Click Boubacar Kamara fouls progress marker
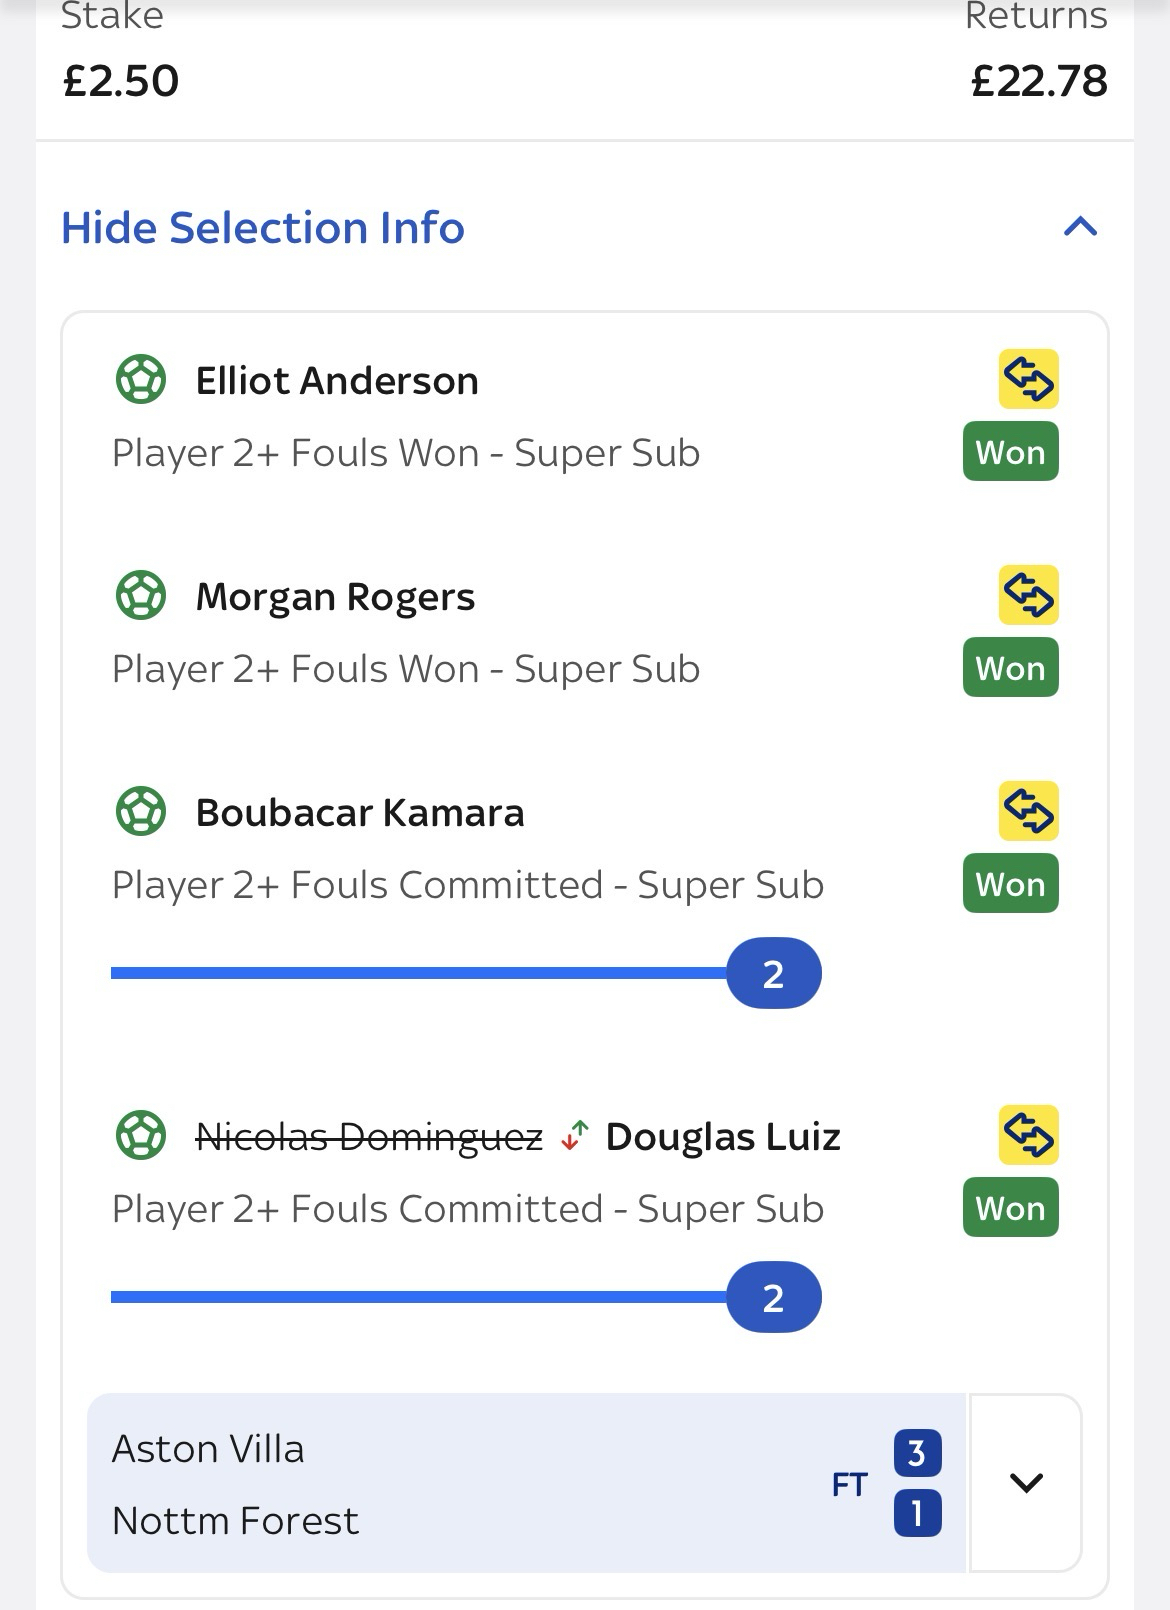Screen dimensions: 1170x1610 pyautogui.click(x=773, y=973)
